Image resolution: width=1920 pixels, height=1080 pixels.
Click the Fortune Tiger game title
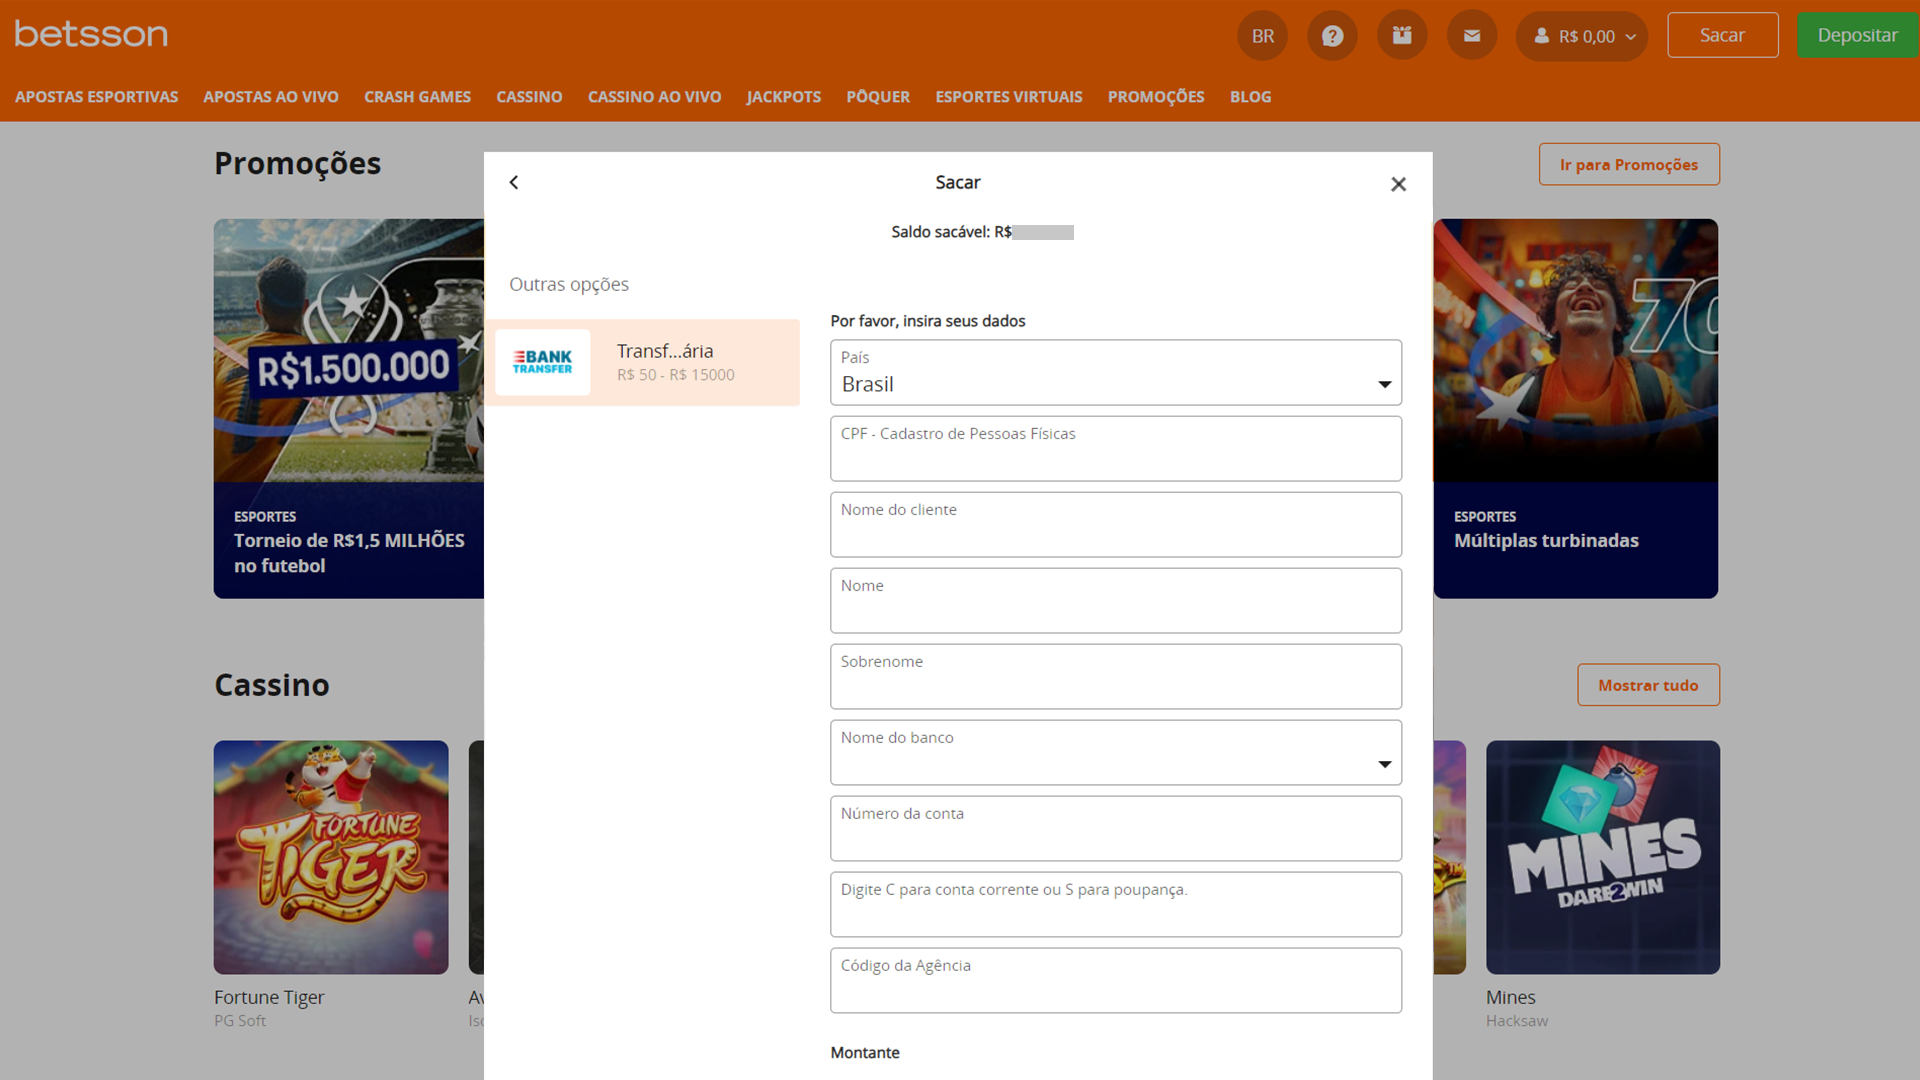(x=269, y=997)
